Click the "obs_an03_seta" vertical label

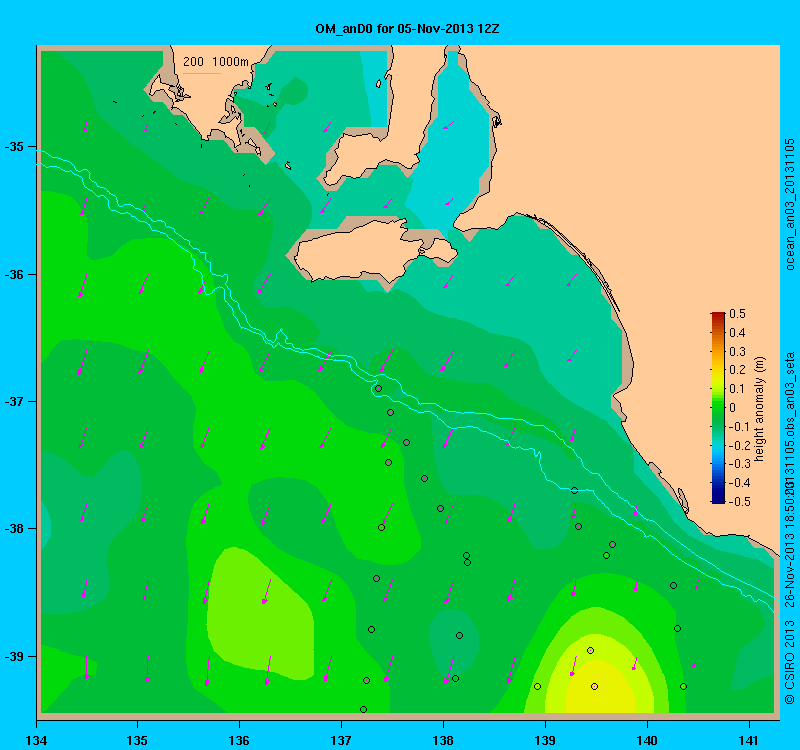click(789, 395)
